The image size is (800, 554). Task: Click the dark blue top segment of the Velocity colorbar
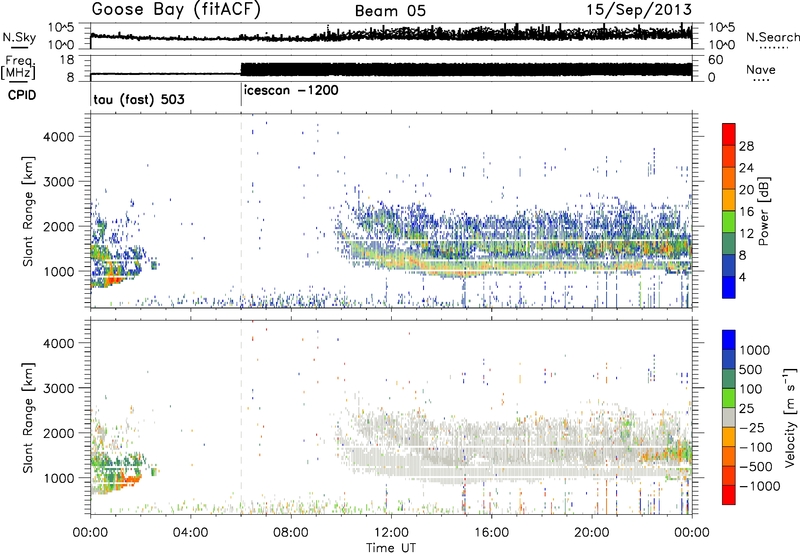tap(729, 340)
